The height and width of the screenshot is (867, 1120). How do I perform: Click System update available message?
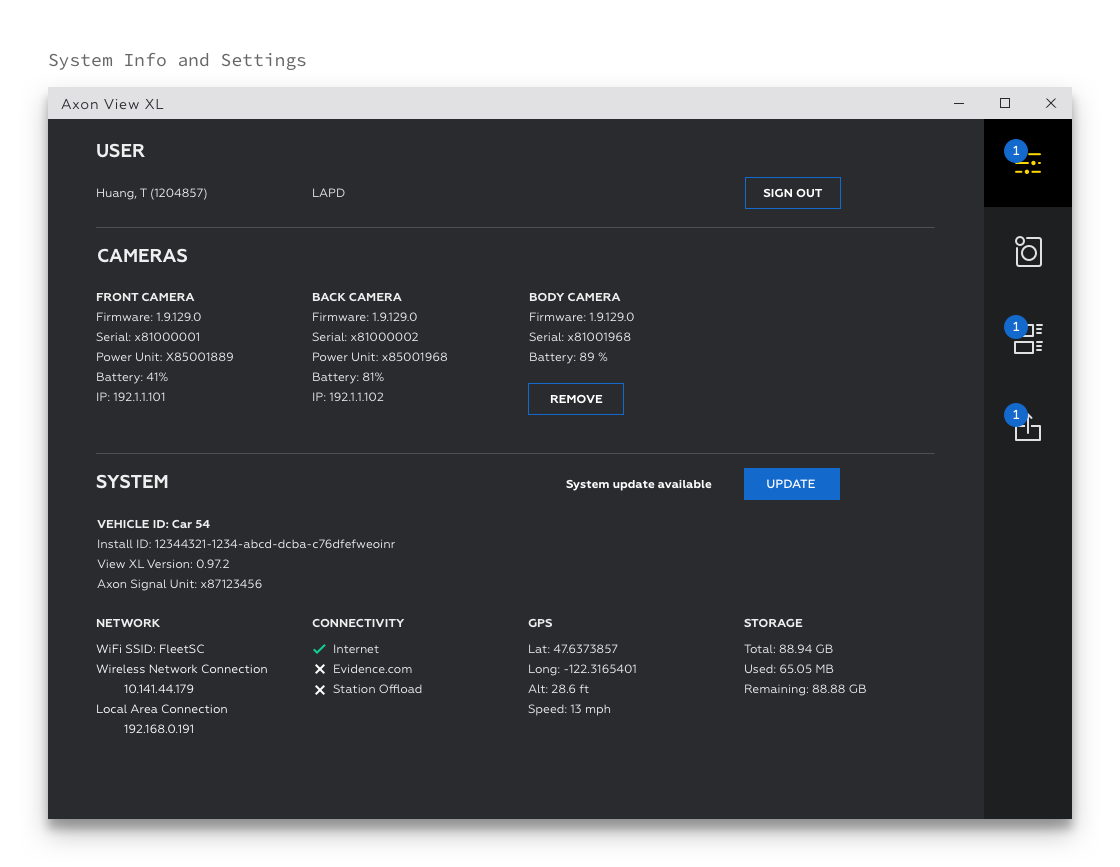click(639, 484)
